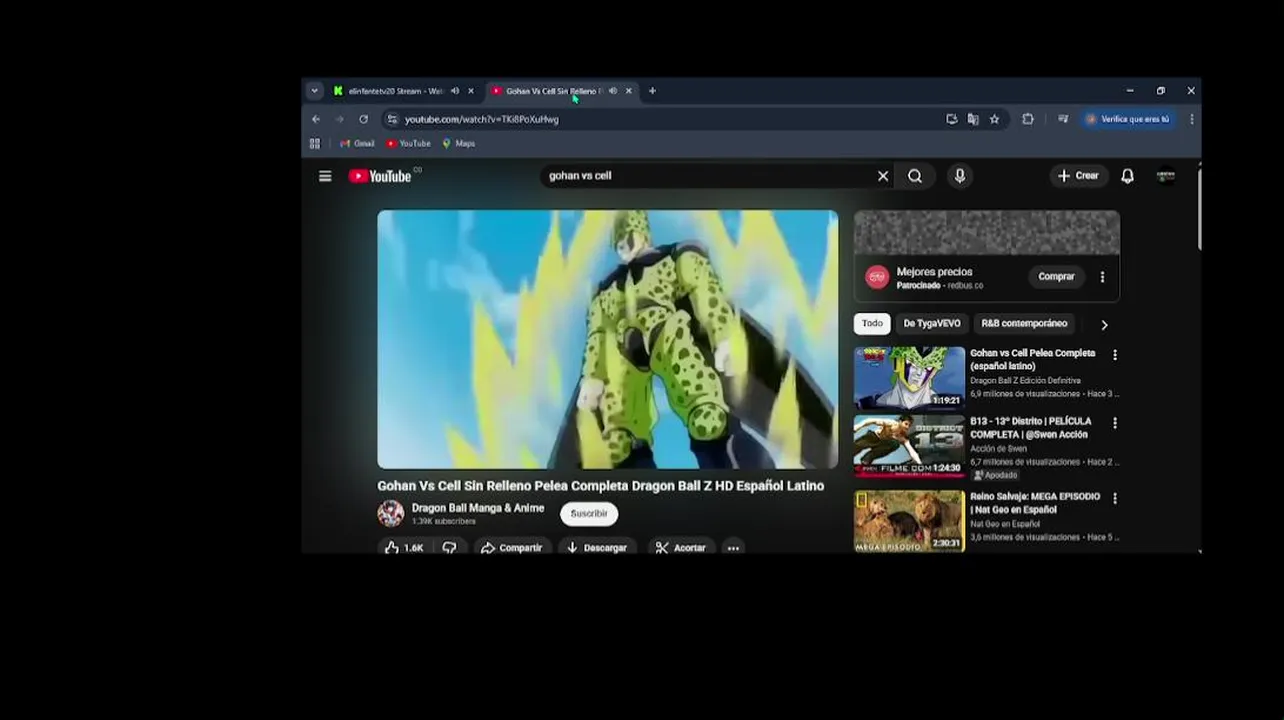Screen dimensions: 1284x720
Task: Translate this page icon
Action: [973, 119]
